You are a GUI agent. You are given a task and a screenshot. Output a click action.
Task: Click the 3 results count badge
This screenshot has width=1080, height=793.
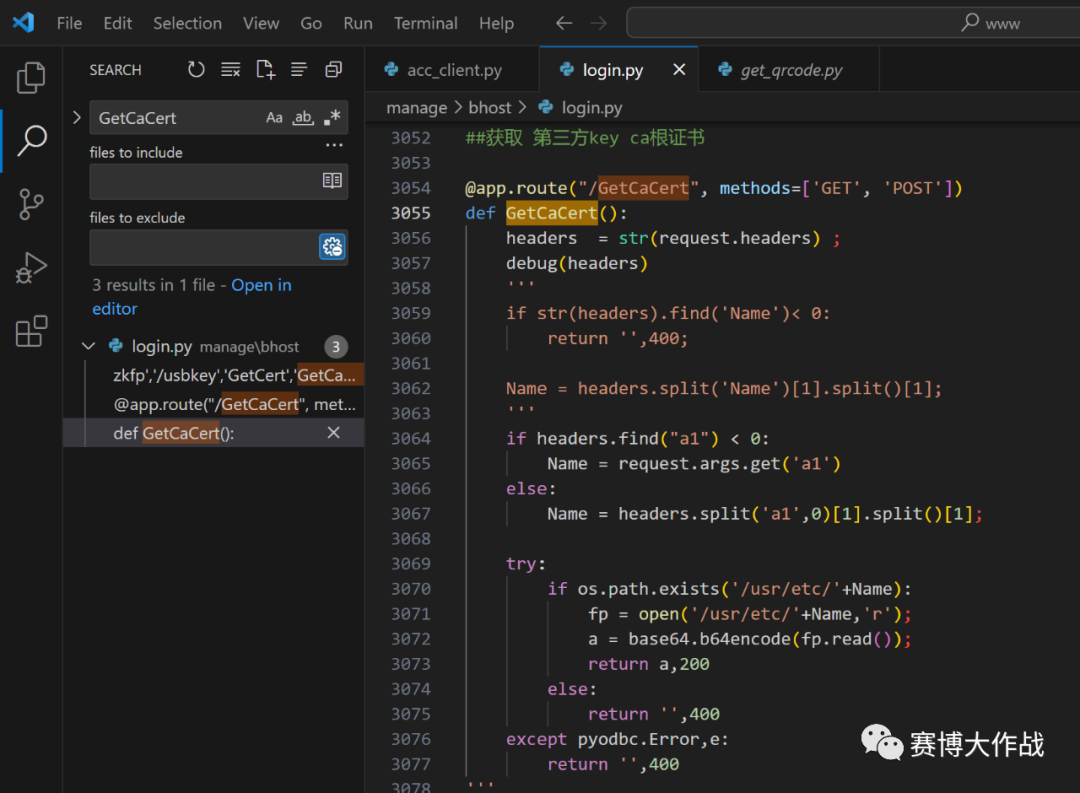click(336, 347)
